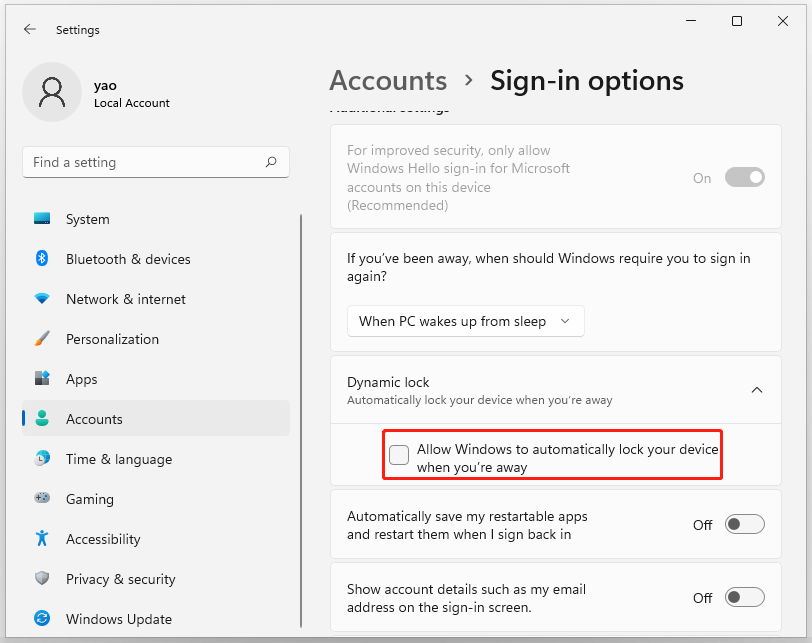Screen dimensions: 812x643
Task: Go to Privacy & security section
Action: tap(120, 579)
